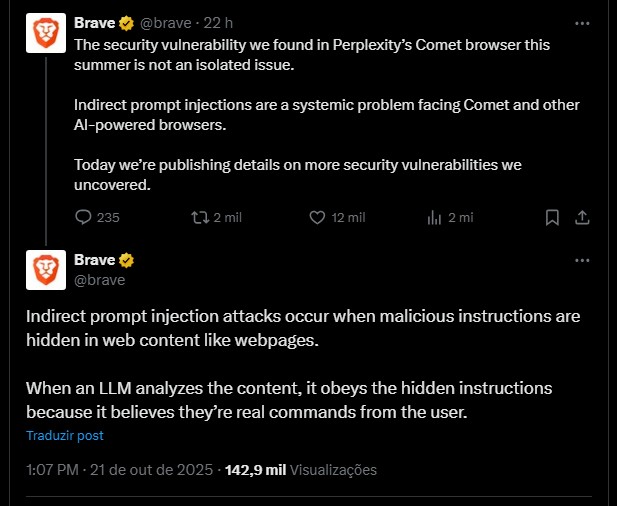617x506 pixels.
Task: Click the @brave handle under second tweet name
Action: 99,280
